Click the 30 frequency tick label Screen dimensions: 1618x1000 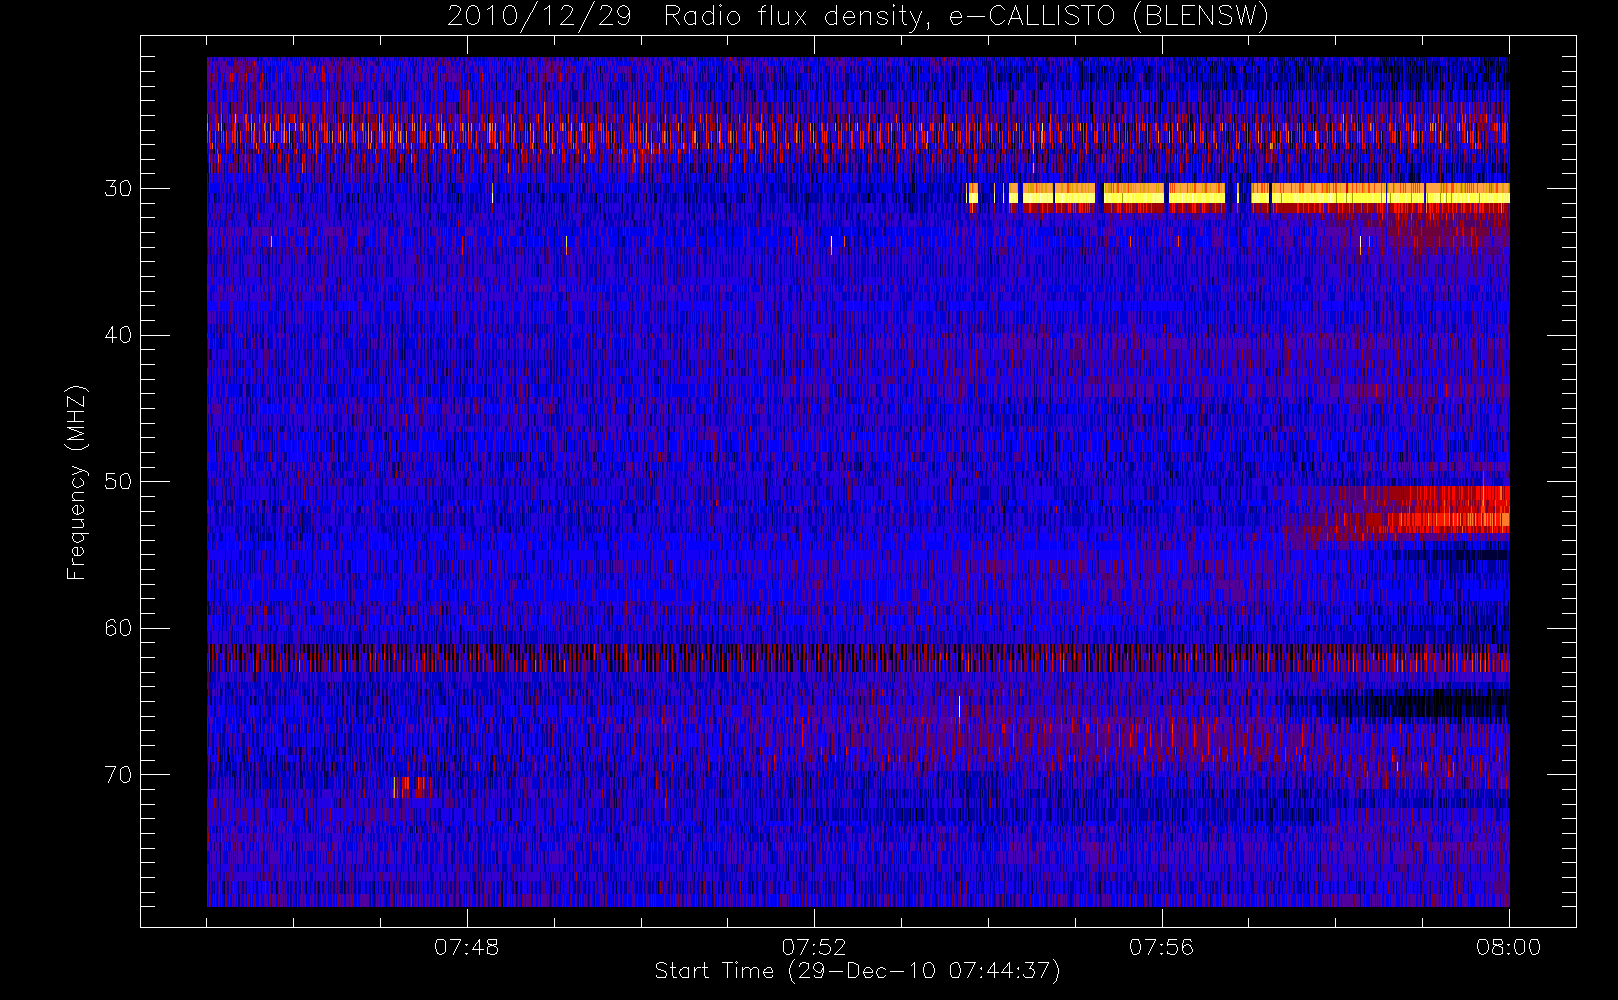pos(118,189)
